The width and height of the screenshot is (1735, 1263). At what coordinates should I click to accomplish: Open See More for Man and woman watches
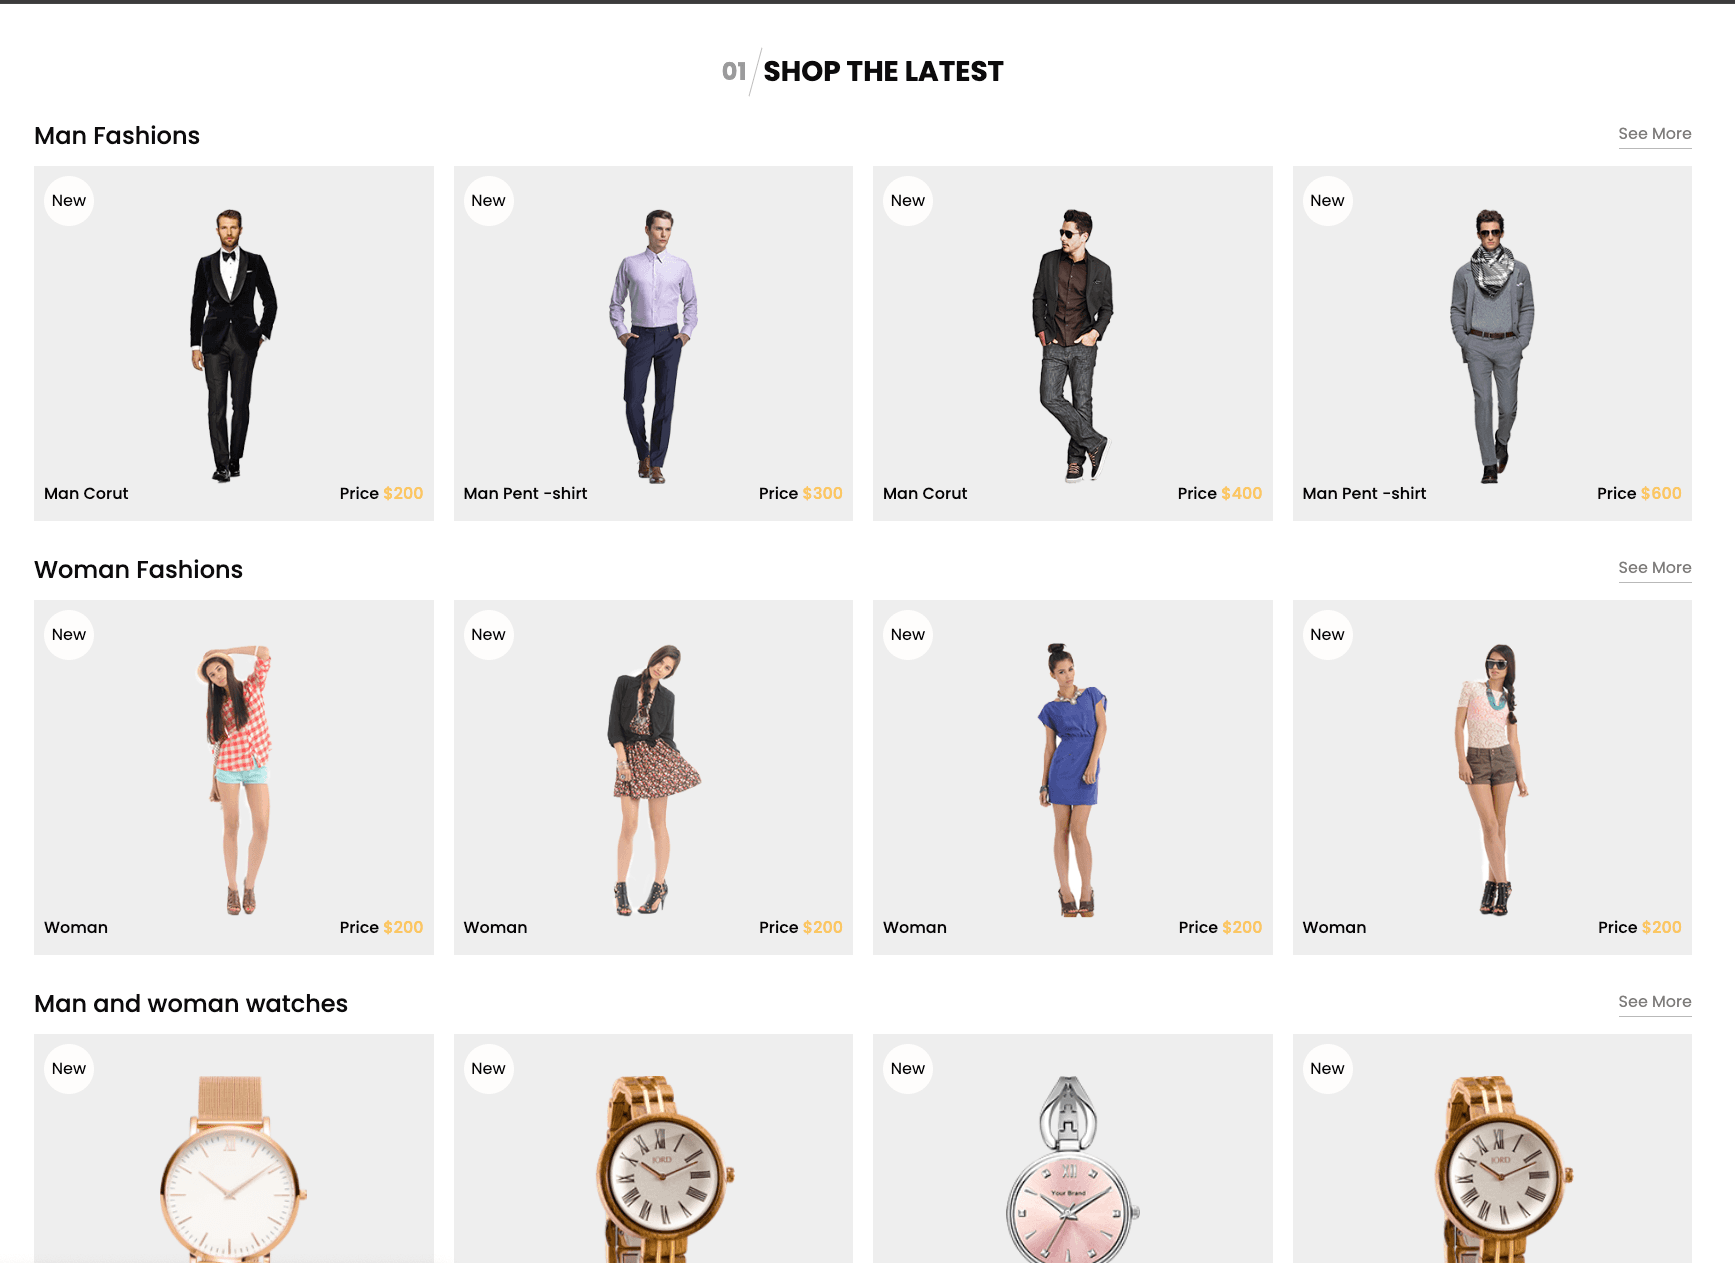click(1654, 1002)
